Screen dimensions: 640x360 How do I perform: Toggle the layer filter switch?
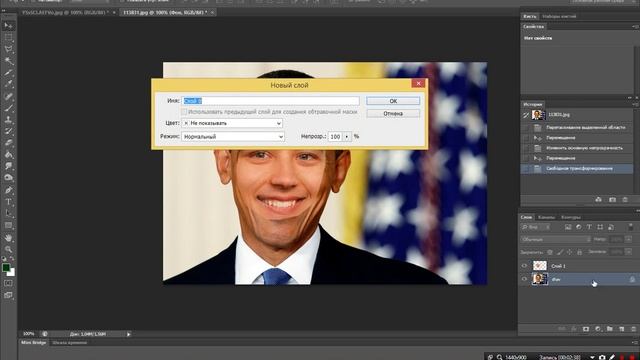tap(631, 227)
